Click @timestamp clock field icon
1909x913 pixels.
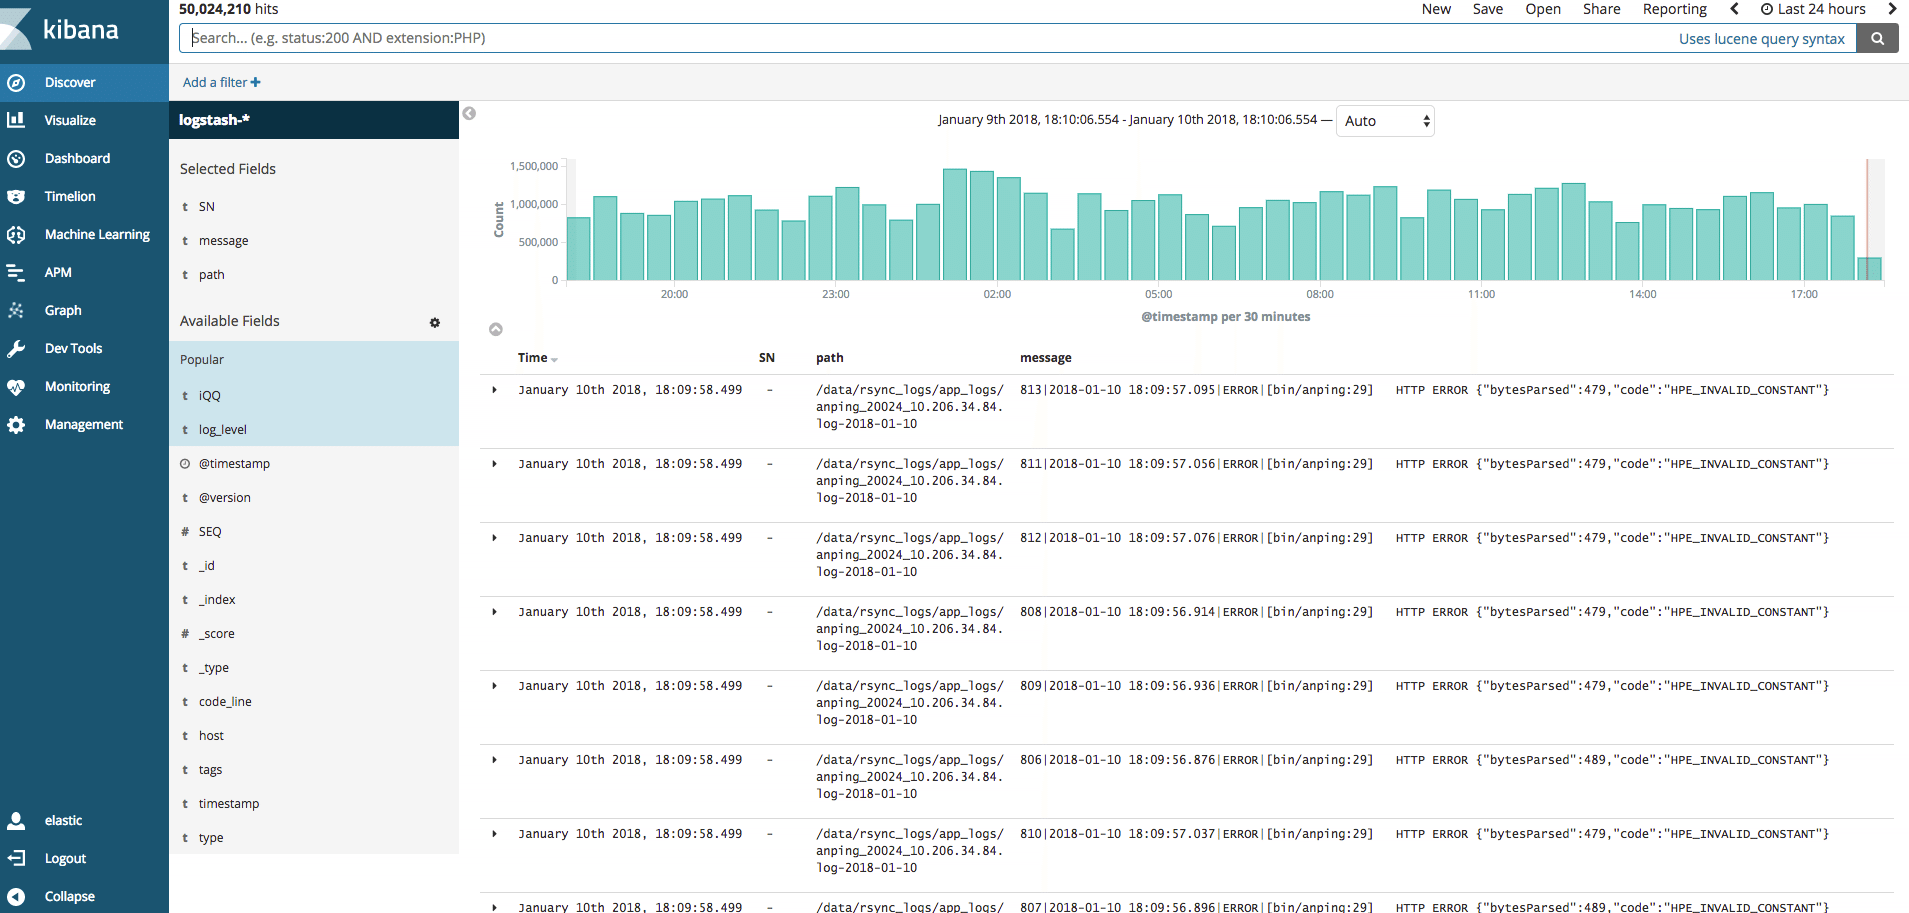click(x=185, y=463)
